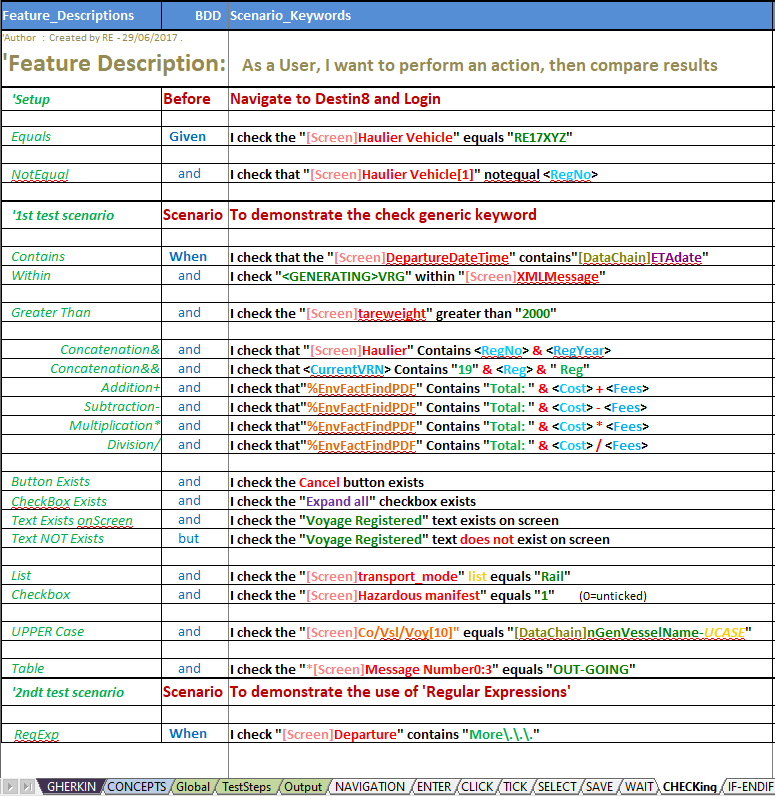Screen dimensions: 775x797
Task: Open the TICK sheet tab
Action: point(515,787)
